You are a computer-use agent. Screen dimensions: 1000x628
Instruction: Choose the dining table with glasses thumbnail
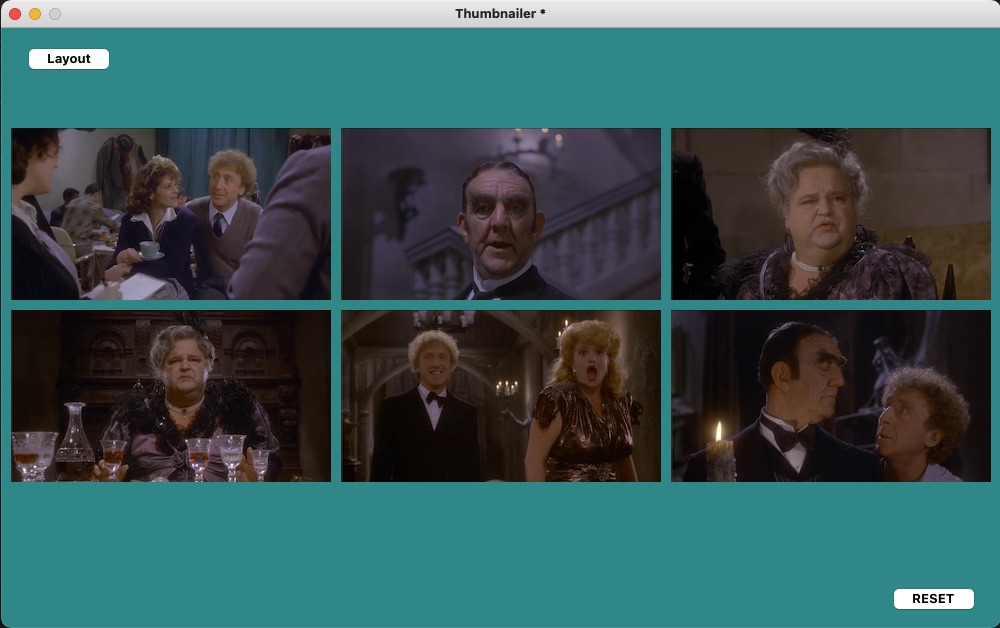(x=171, y=396)
